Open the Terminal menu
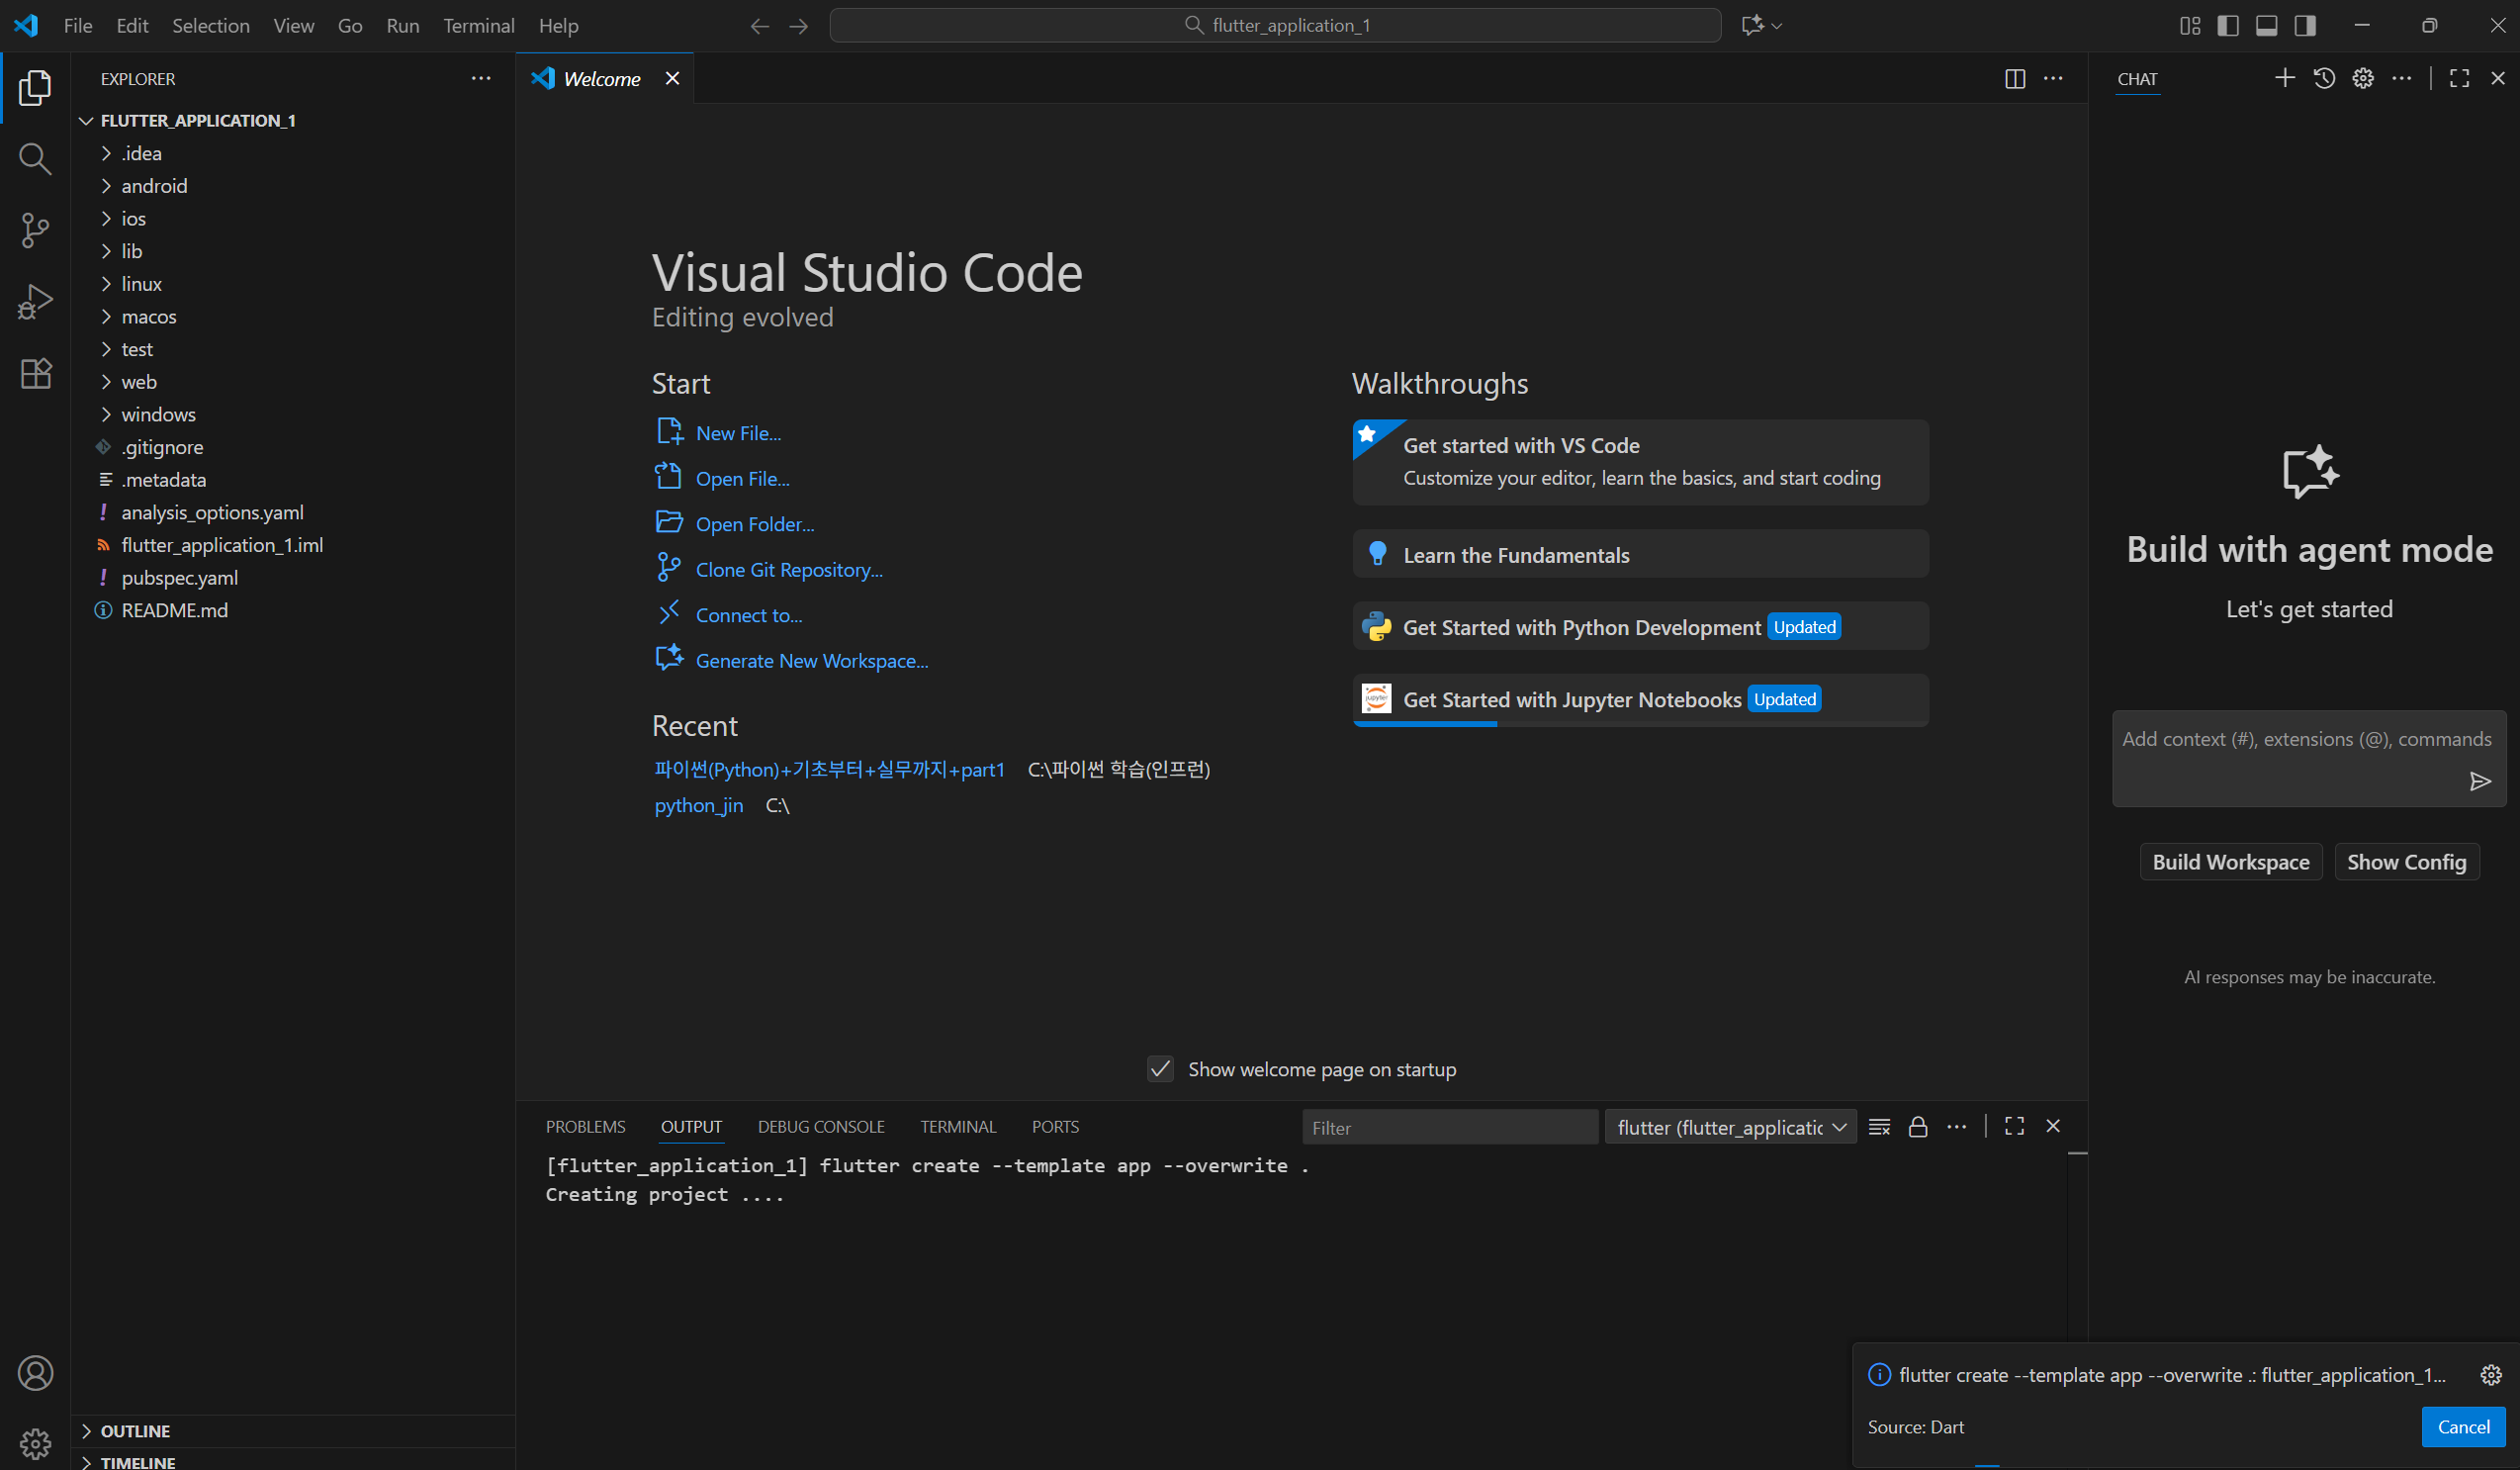Viewport: 2520px width, 1470px height. pyautogui.click(x=478, y=25)
